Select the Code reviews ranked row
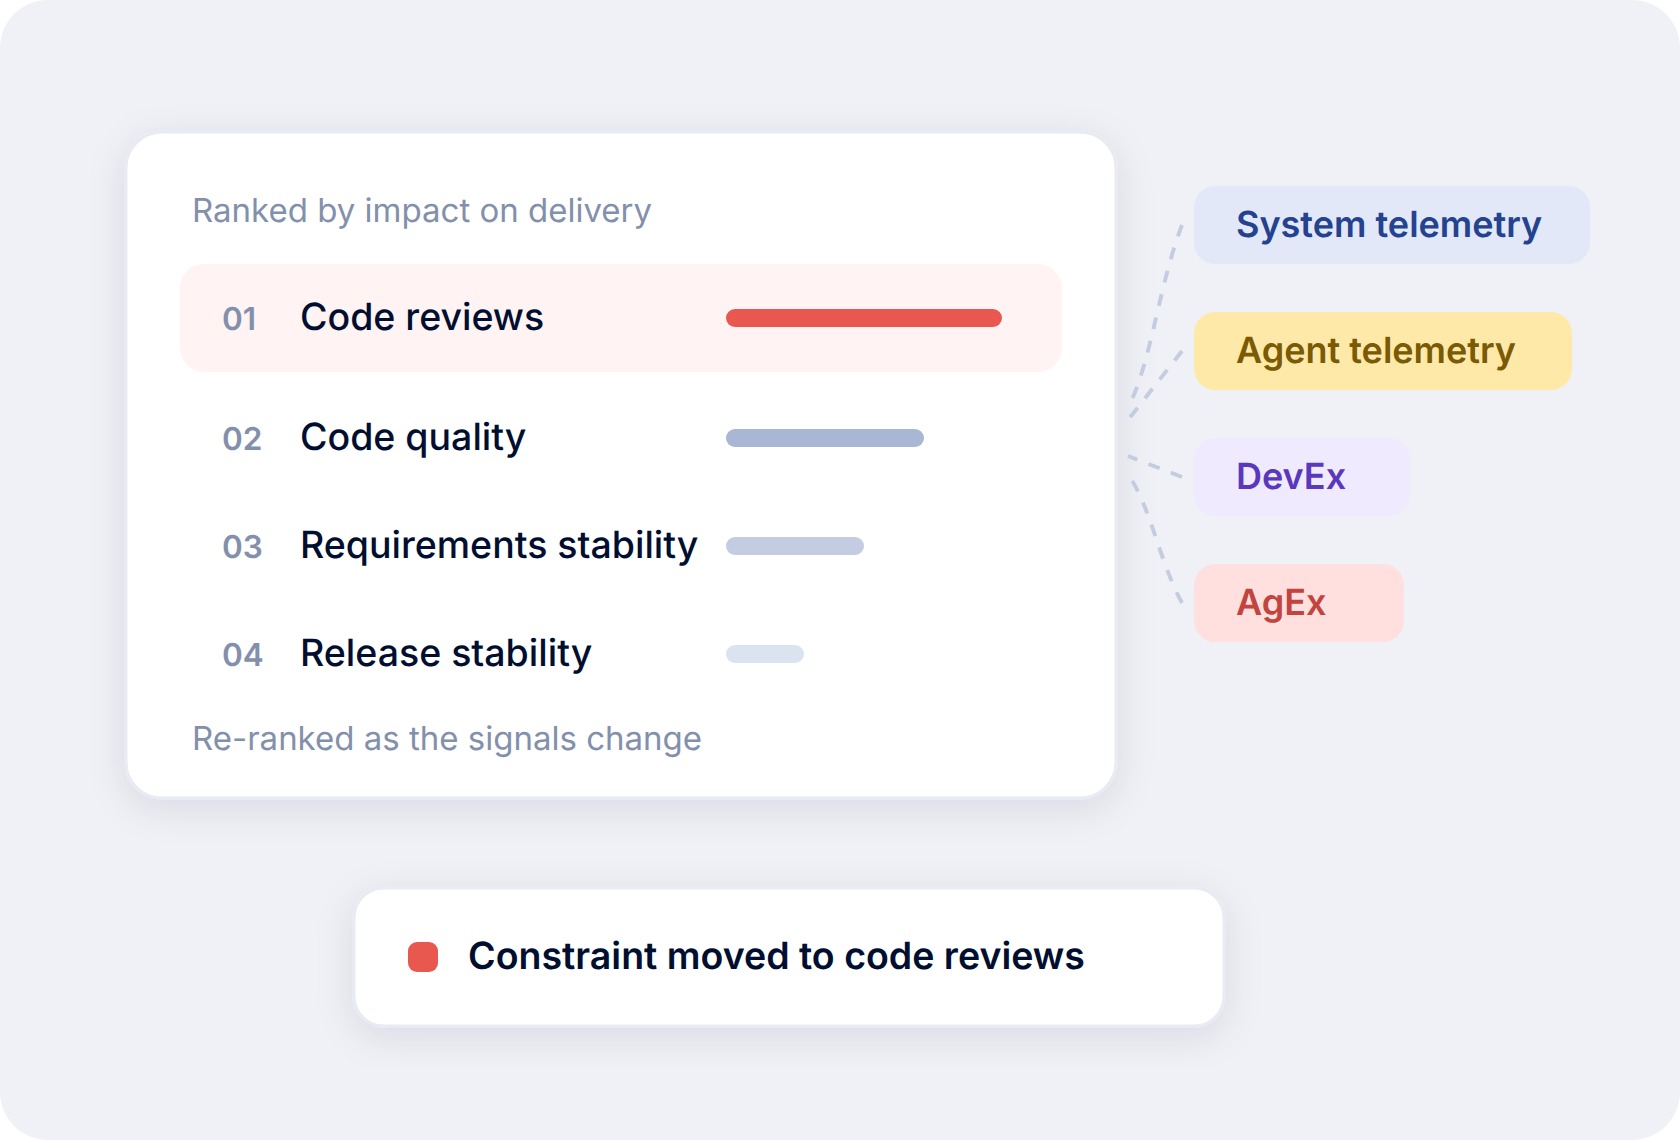Viewport: 1680px width, 1140px height. click(x=621, y=318)
